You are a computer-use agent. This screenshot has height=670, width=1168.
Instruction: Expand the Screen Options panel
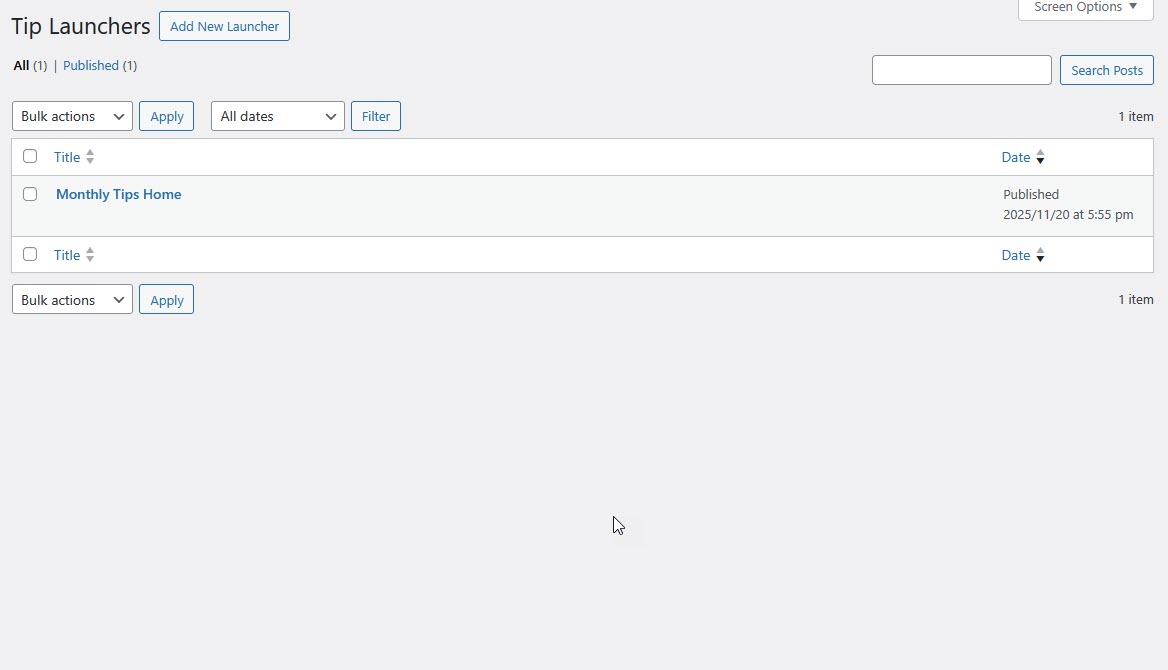tap(1084, 8)
